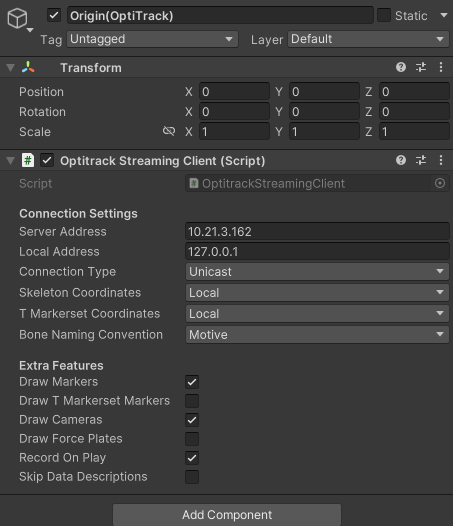
Task: Open the Transform presets icon
Action: (421, 67)
